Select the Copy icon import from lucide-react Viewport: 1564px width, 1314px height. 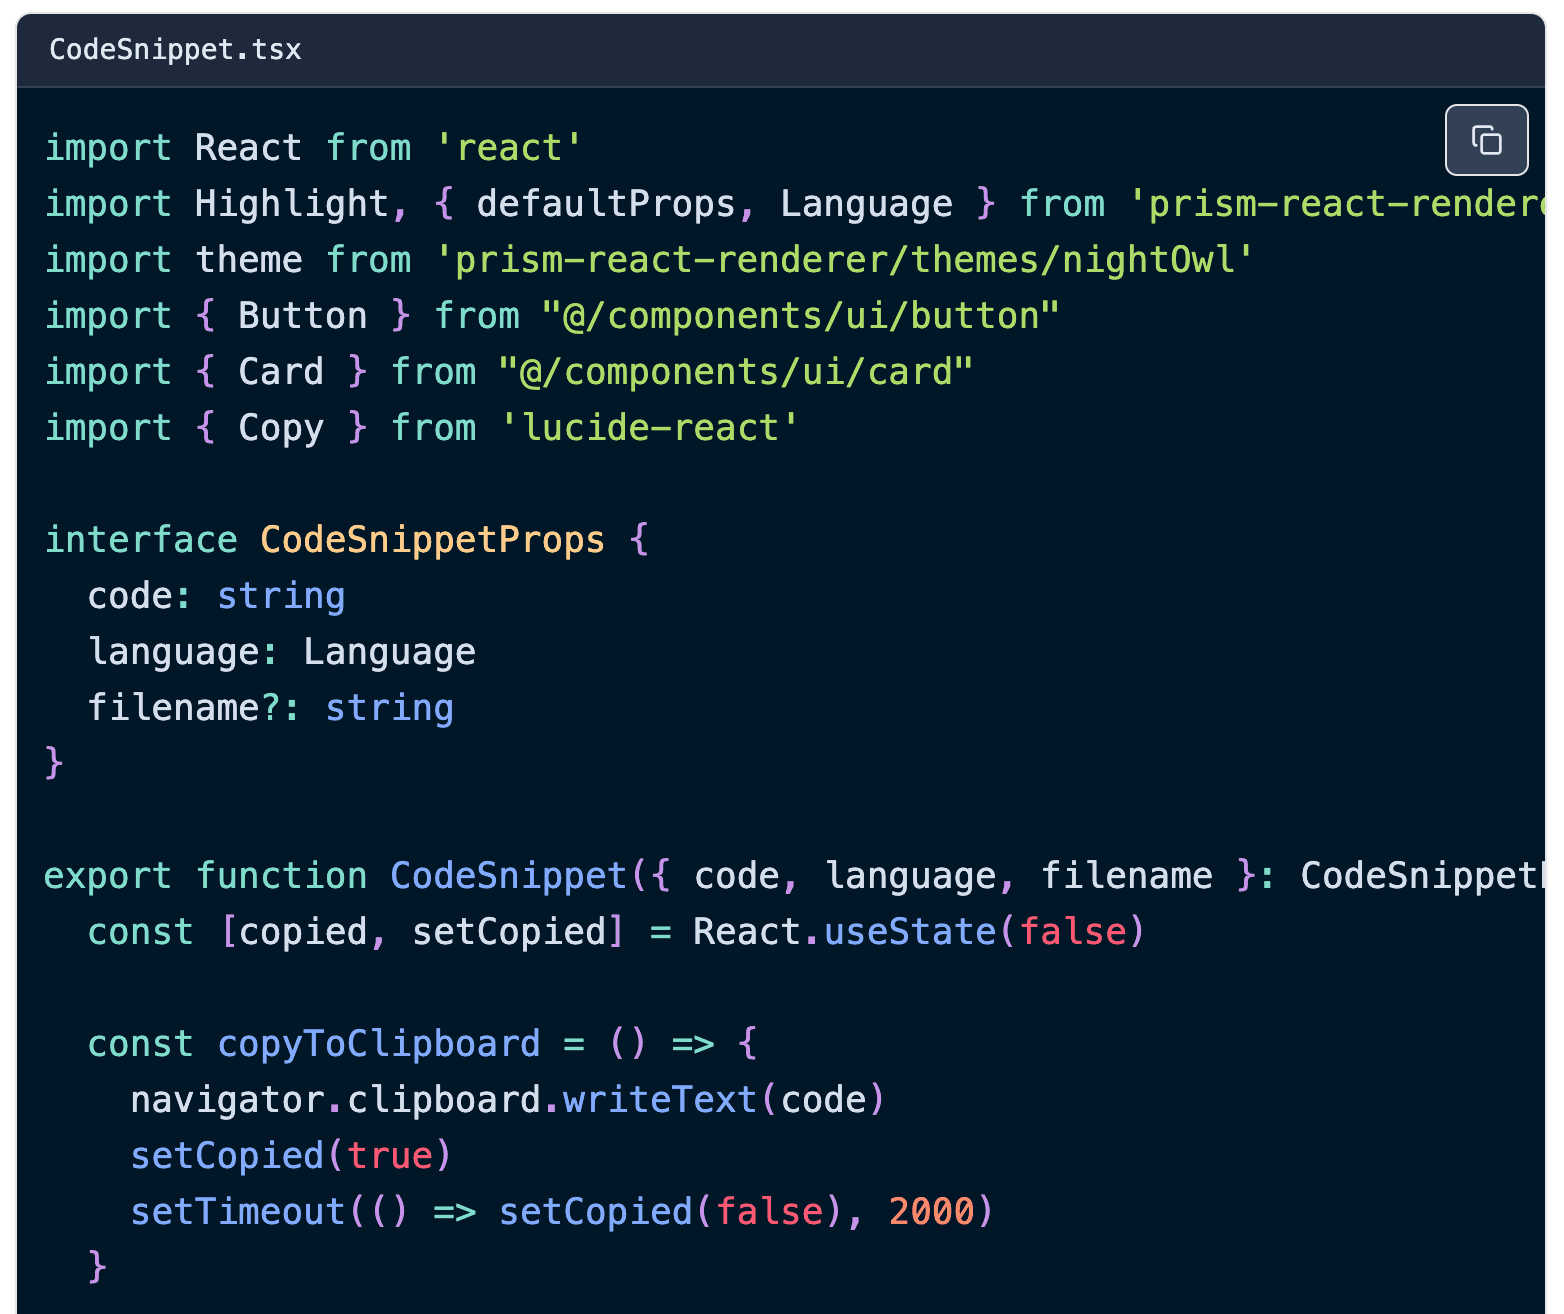281,427
